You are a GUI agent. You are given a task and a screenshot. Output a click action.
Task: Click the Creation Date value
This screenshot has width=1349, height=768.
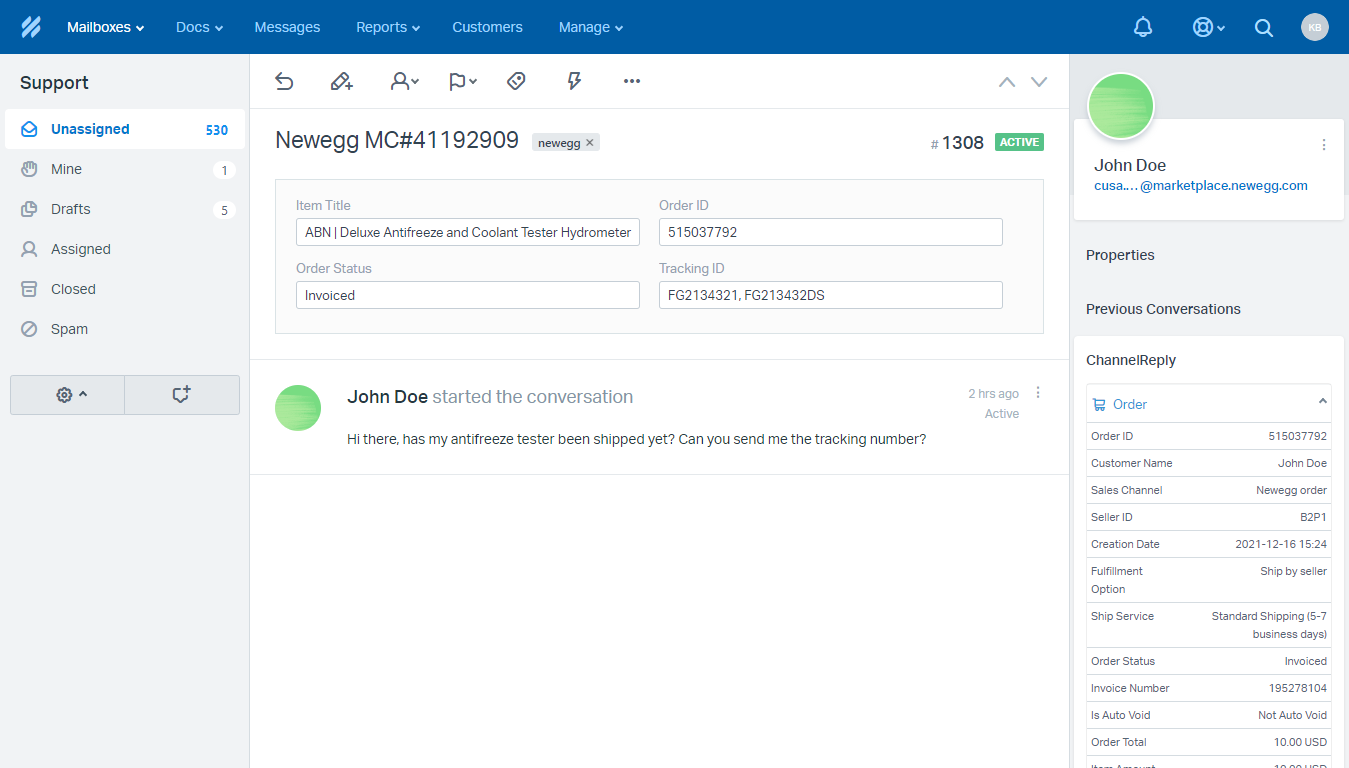tap(1281, 544)
